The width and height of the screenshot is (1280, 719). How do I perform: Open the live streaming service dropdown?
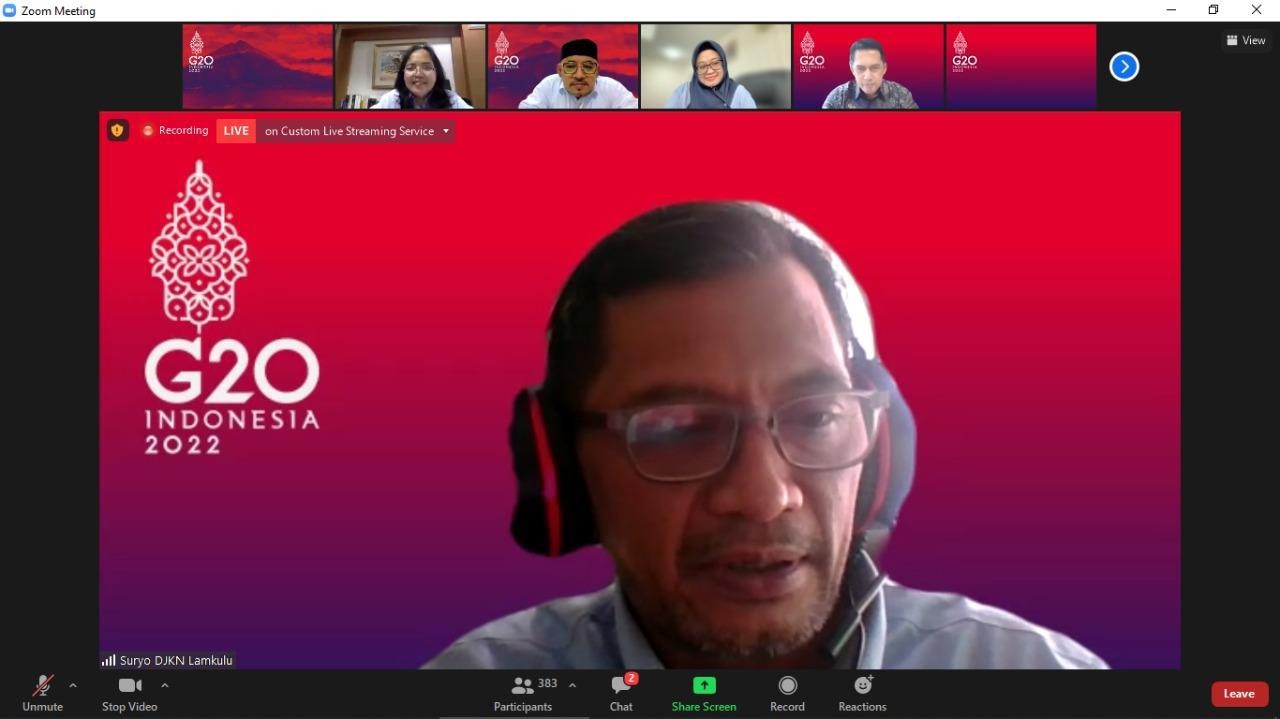click(446, 131)
